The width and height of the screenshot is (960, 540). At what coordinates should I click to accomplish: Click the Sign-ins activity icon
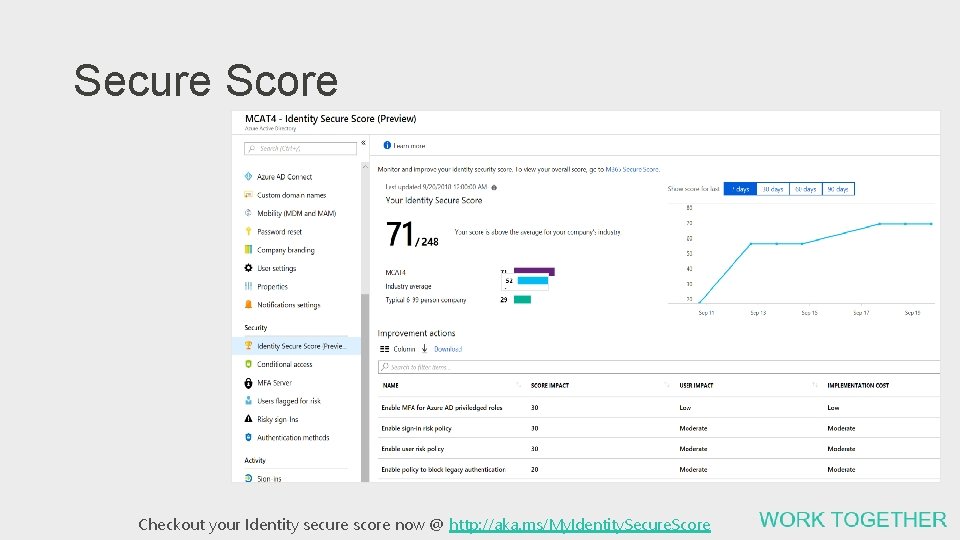click(x=248, y=478)
